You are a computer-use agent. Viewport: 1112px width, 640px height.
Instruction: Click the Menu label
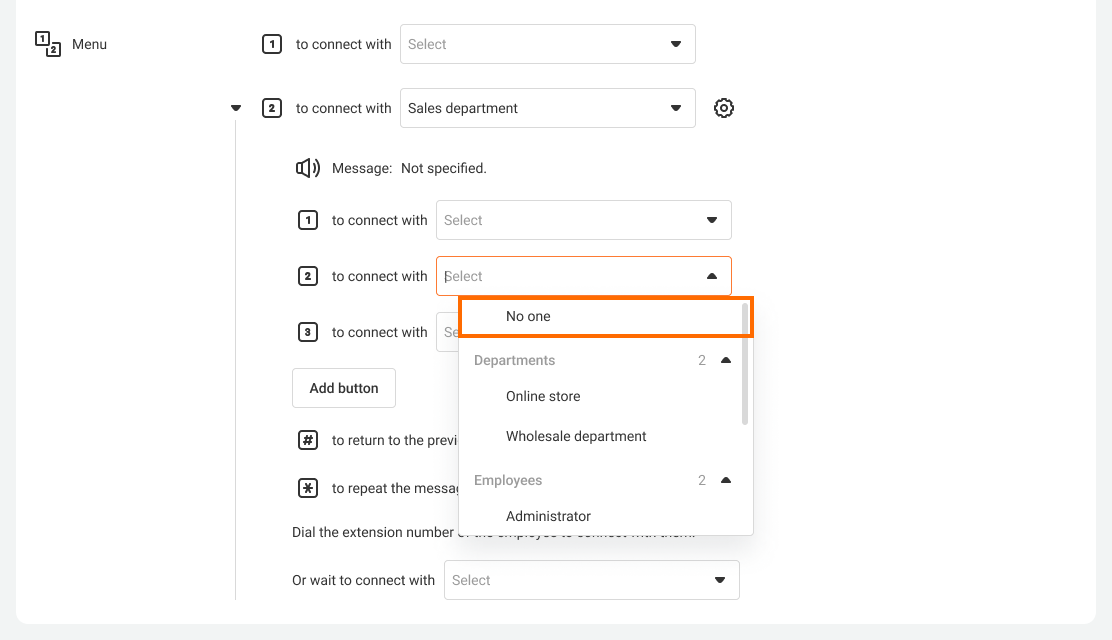click(89, 44)
